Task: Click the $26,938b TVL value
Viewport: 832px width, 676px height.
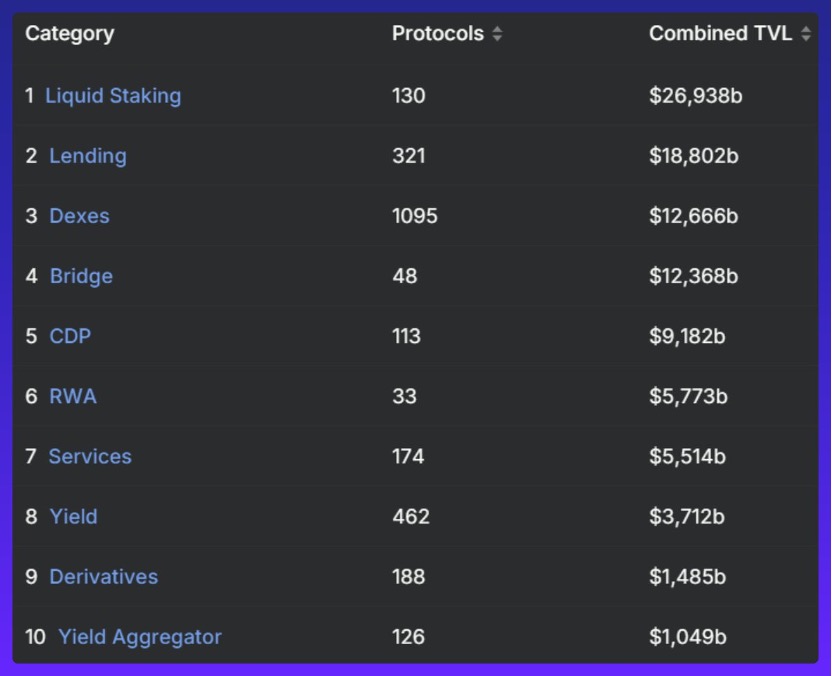Action: tap(695, 96)
